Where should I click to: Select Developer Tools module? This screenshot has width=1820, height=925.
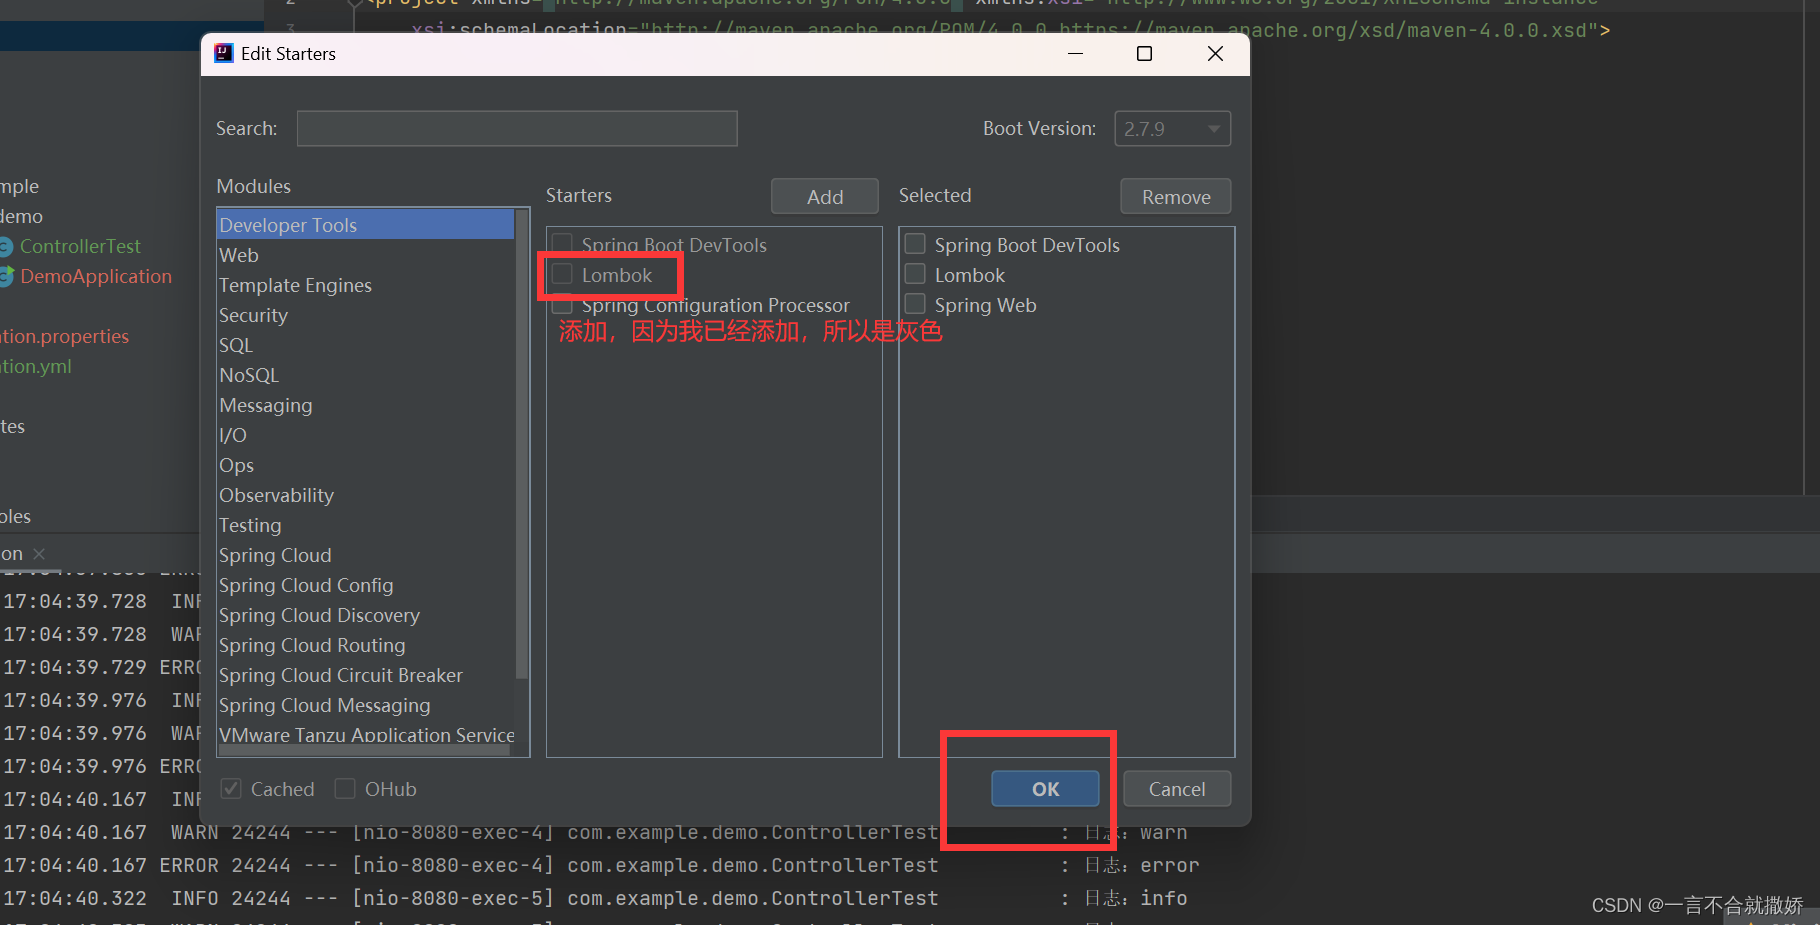coord(366,225)
